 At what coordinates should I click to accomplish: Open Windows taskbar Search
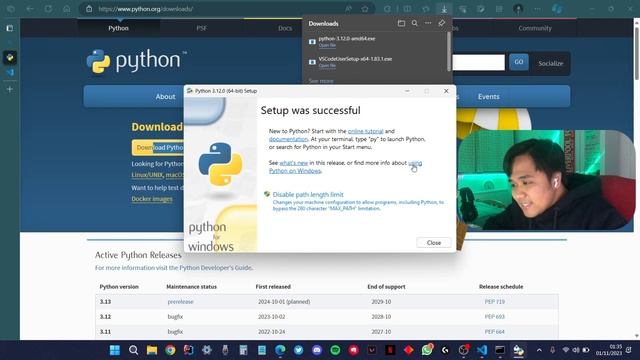(133, 350)
